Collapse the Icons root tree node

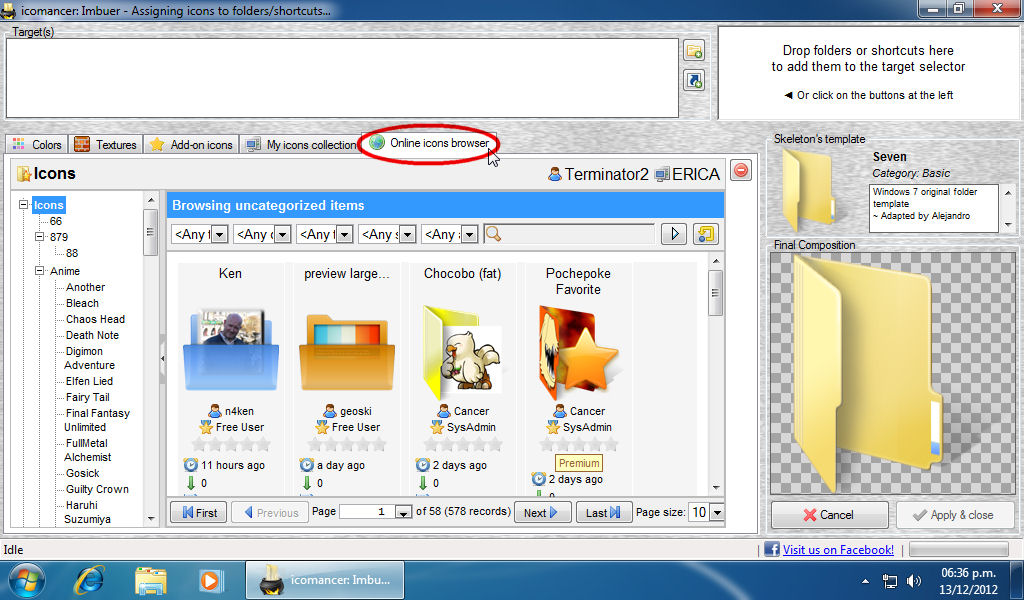click(x=24, y=205)
